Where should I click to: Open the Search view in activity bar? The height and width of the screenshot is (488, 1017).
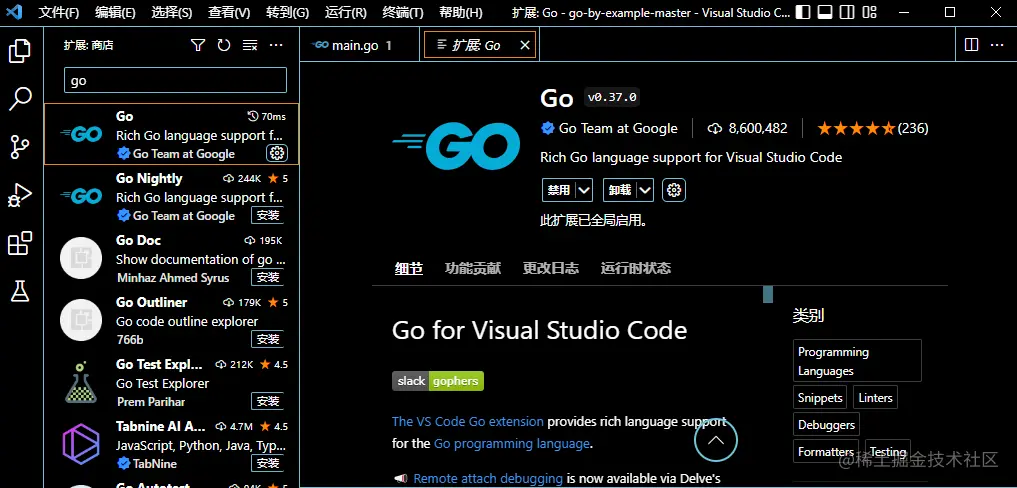pyautogui.click(x=20, y=99)
